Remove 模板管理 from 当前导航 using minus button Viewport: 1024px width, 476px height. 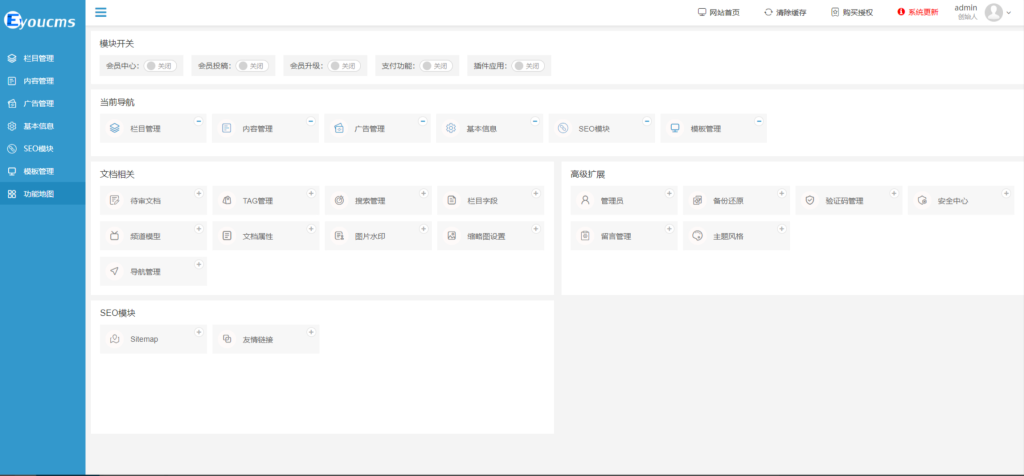click(759, 121)
